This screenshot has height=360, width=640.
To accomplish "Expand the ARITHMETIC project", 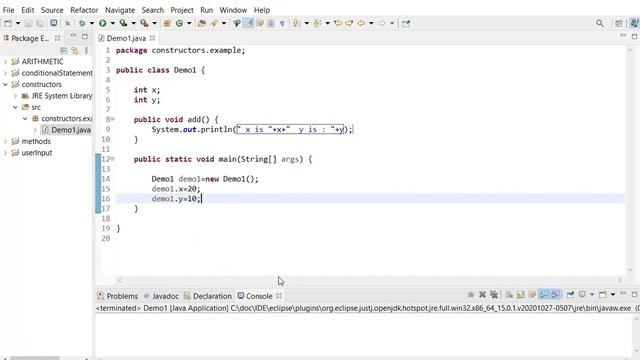I will point(5,62).
